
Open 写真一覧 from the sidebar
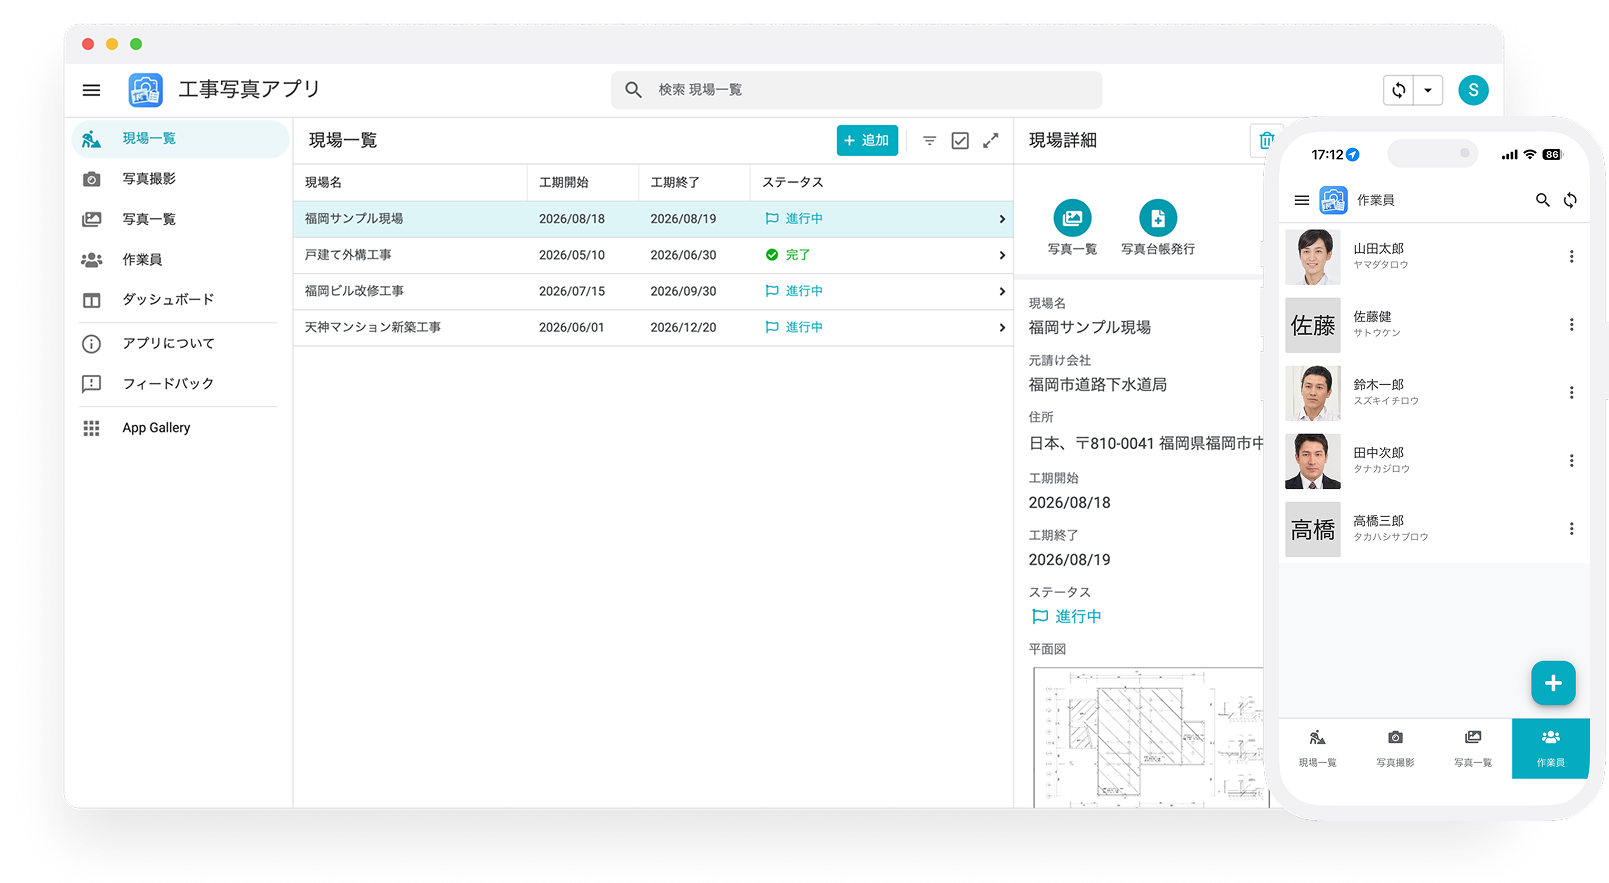(181, 219)
